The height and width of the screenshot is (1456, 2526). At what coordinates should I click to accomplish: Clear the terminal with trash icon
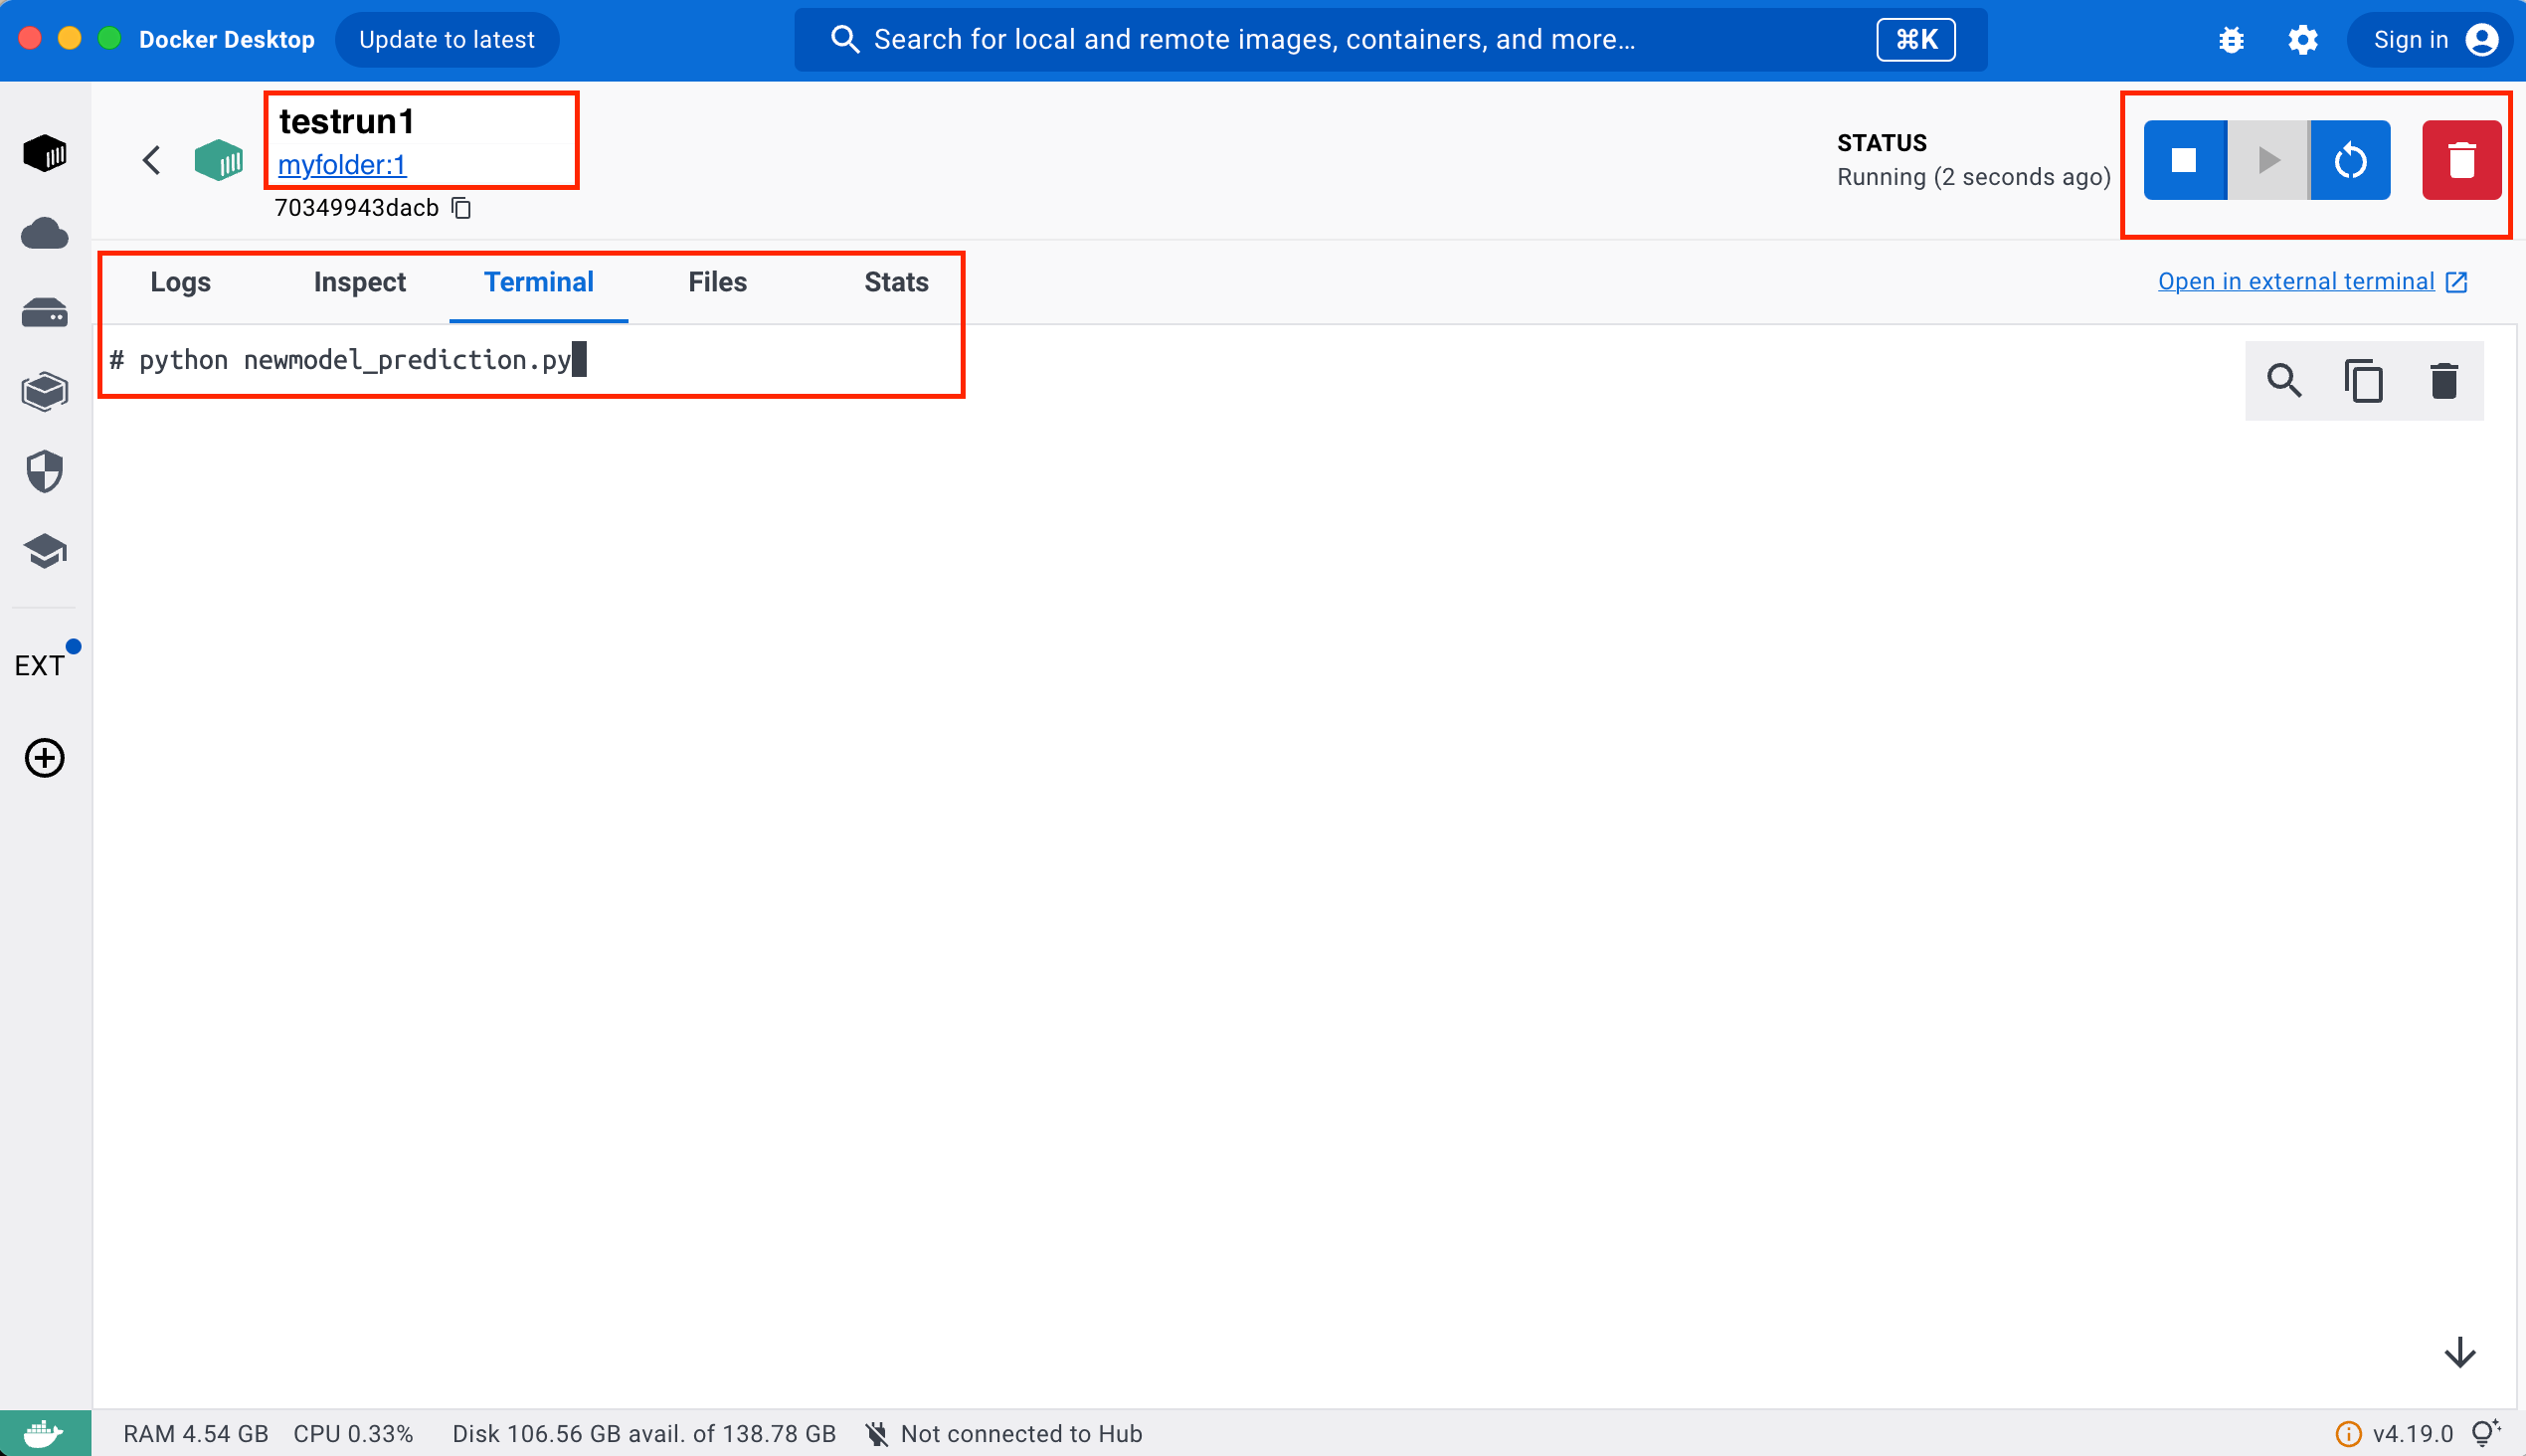(x=2444, y=381)
